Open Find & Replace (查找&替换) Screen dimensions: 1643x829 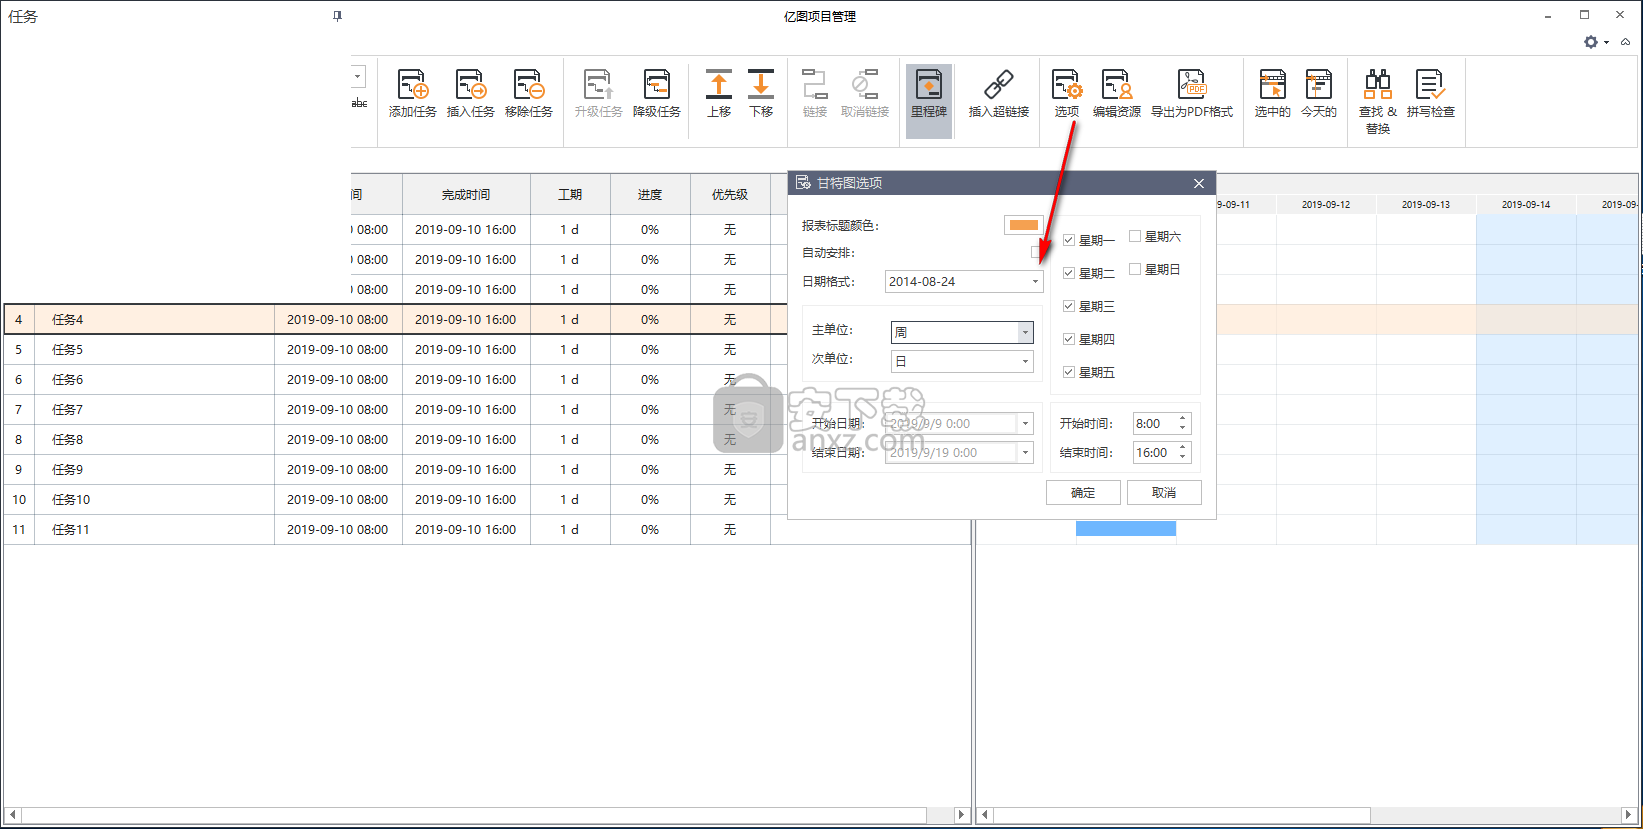[1378, 101]
